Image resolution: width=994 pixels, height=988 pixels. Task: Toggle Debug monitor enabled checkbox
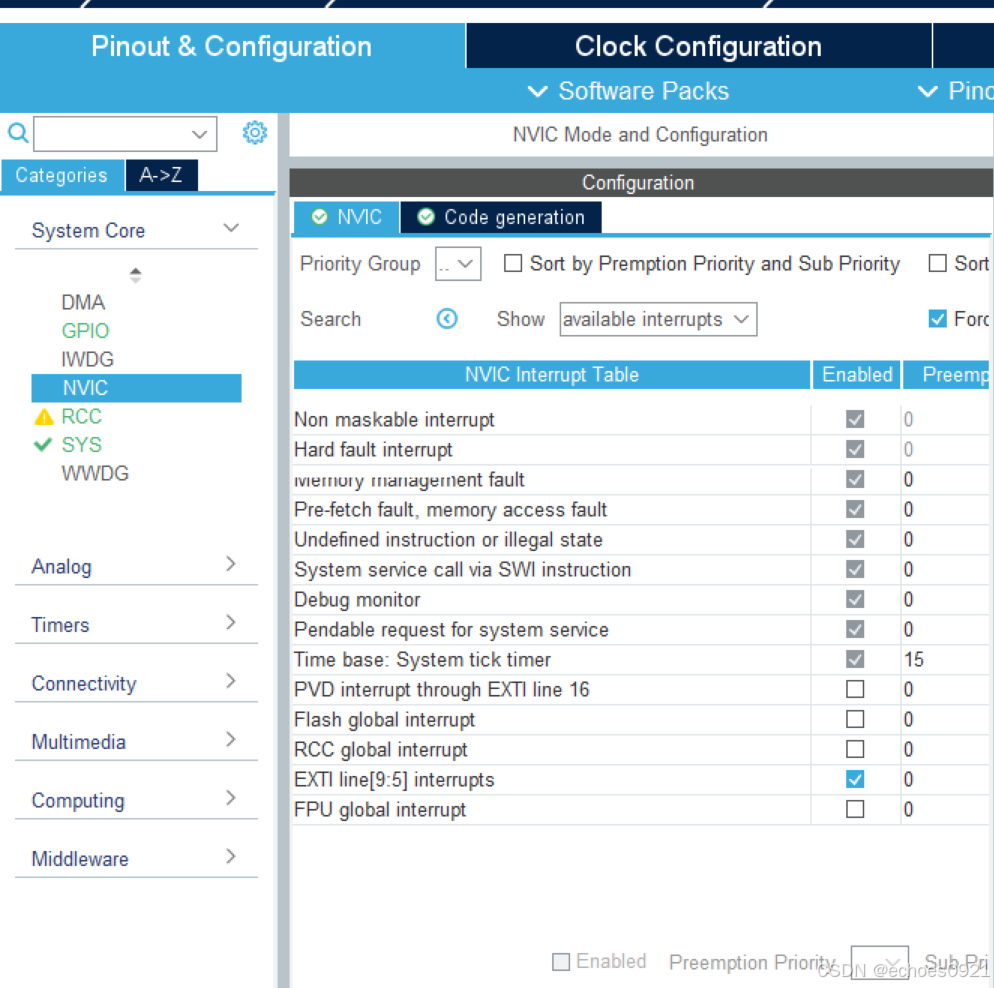coord(855,599)
